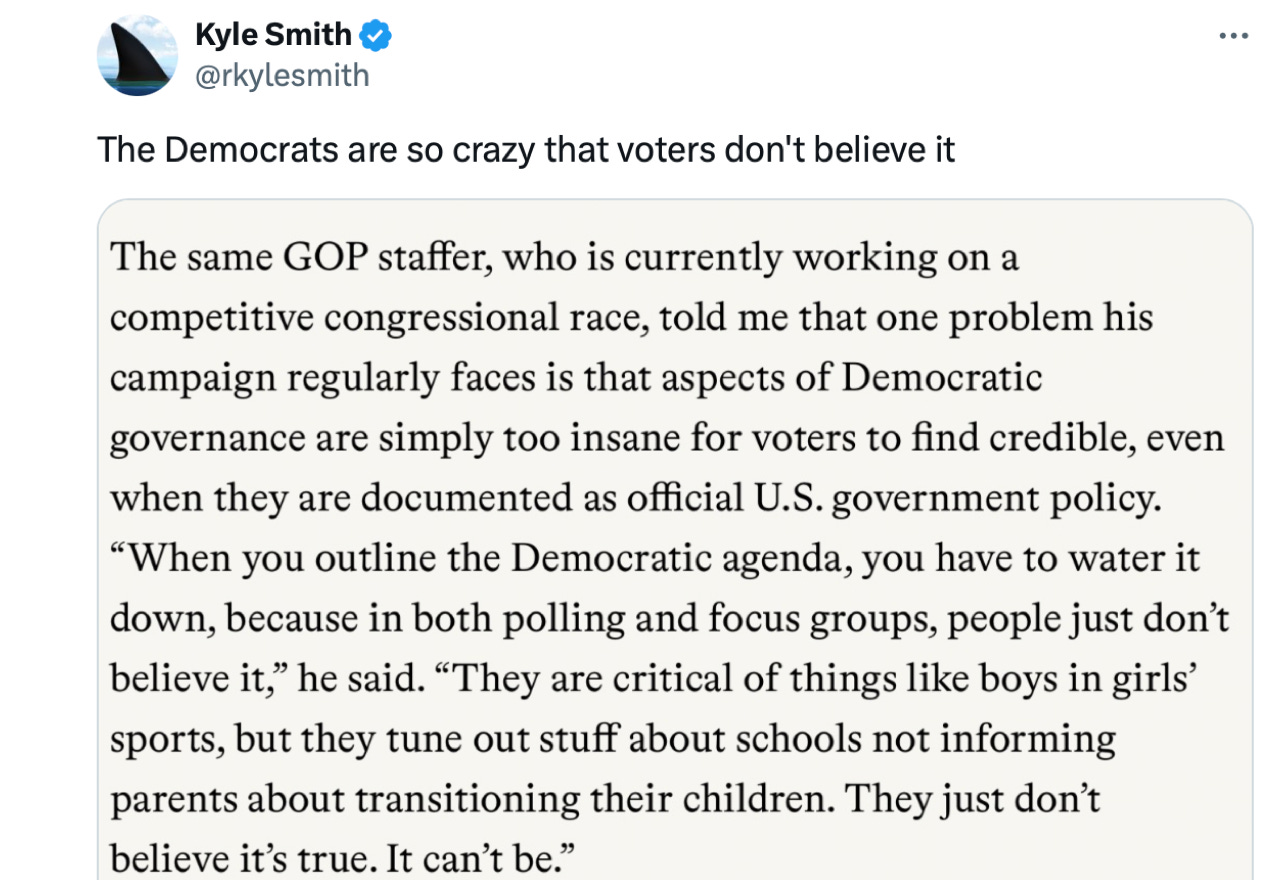This screenshot has width=1270, height=880.
Task: Open Kyle Smith's shark fin profile avatar
Action: click(137, 56)
